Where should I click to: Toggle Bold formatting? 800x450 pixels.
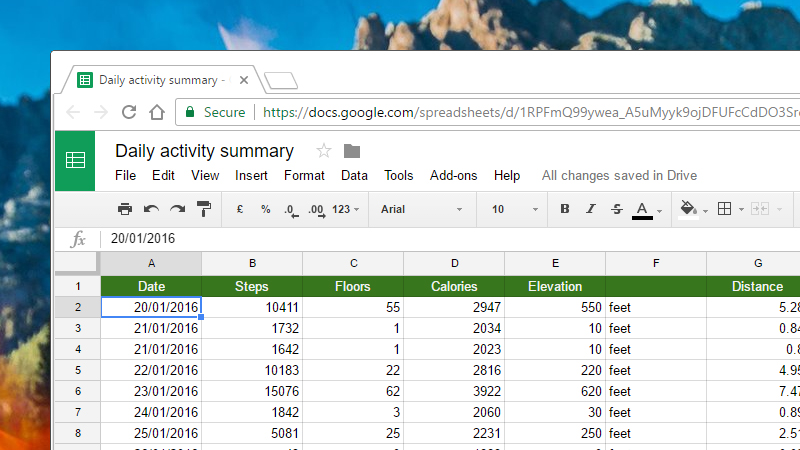pyautogui.click(x=564, y=209)
